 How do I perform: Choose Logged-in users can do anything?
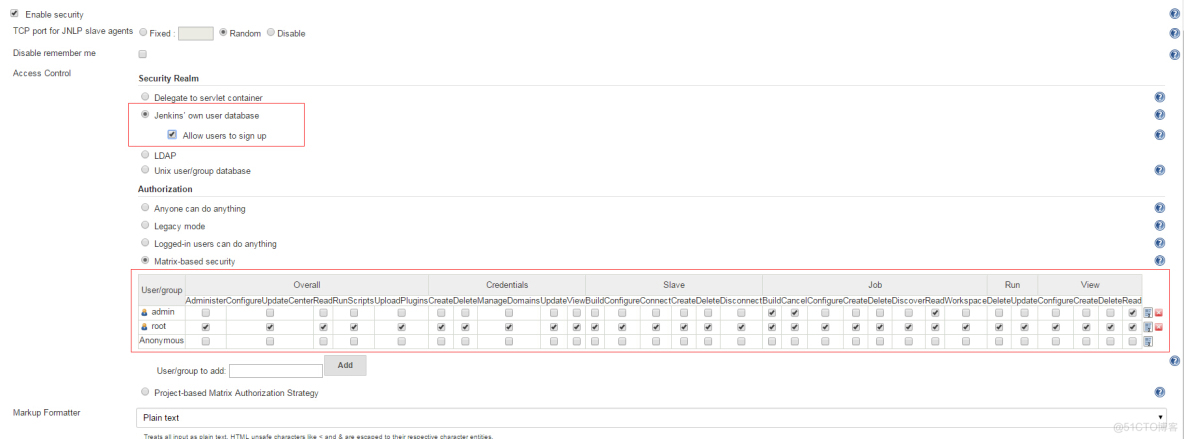[146, 243]
